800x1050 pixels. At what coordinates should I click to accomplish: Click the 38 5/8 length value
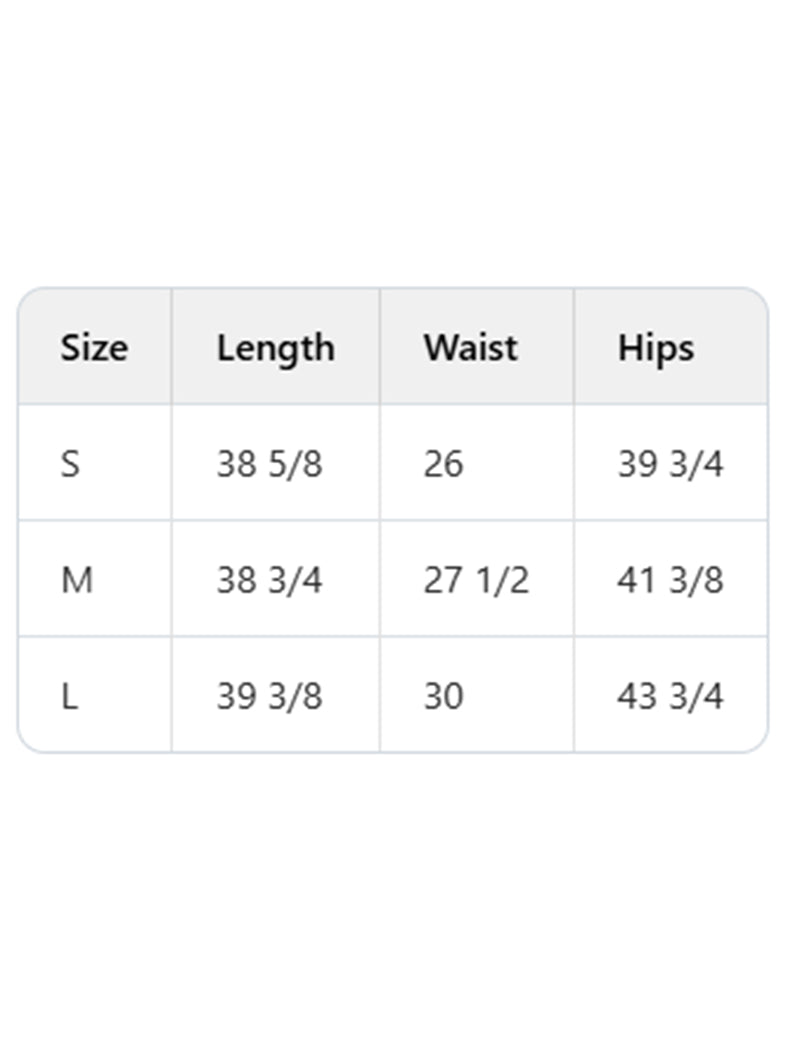coord(269,464)
